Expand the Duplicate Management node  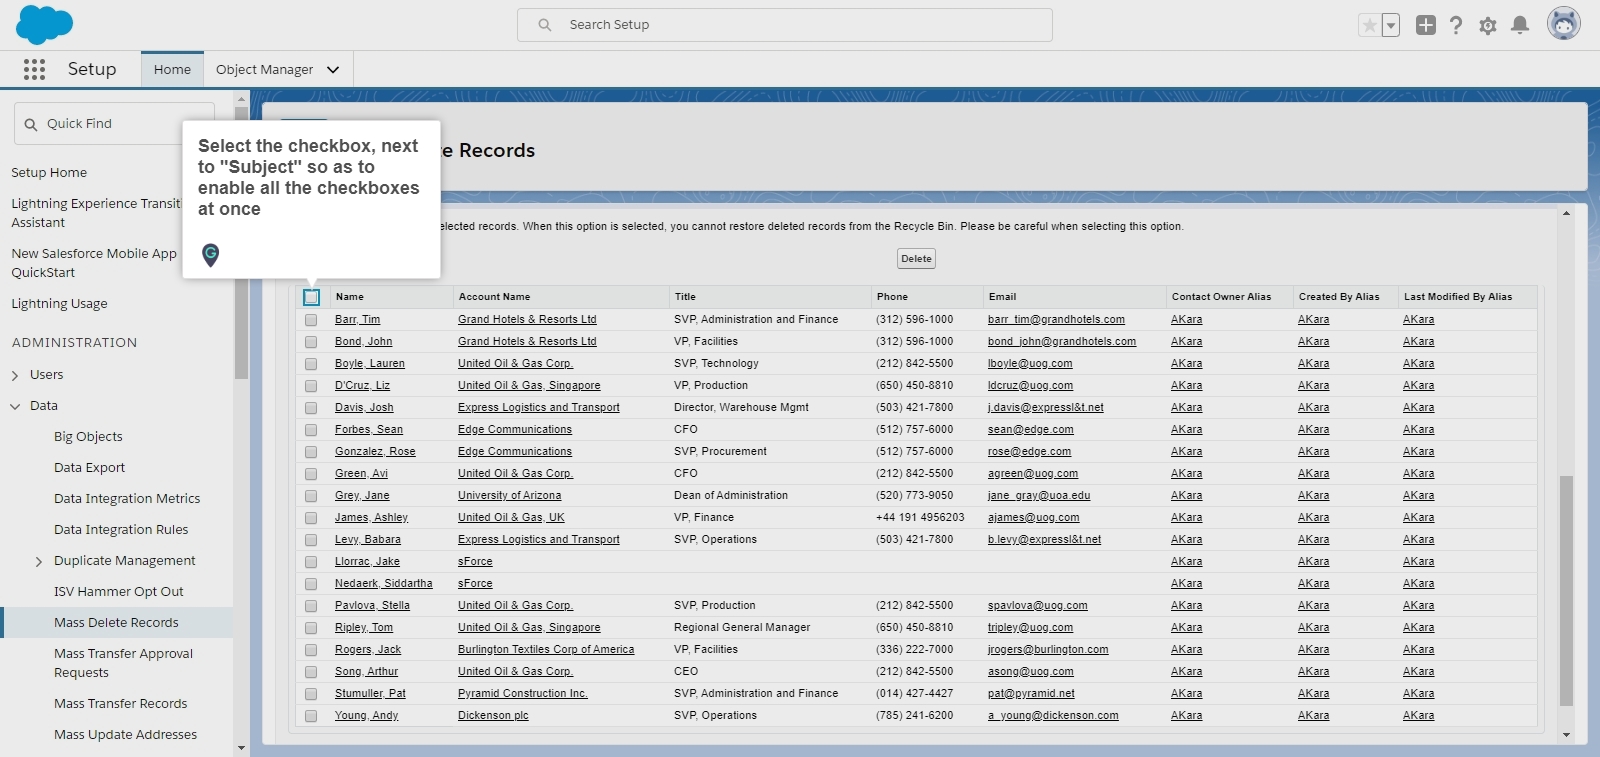click(39, 562)
